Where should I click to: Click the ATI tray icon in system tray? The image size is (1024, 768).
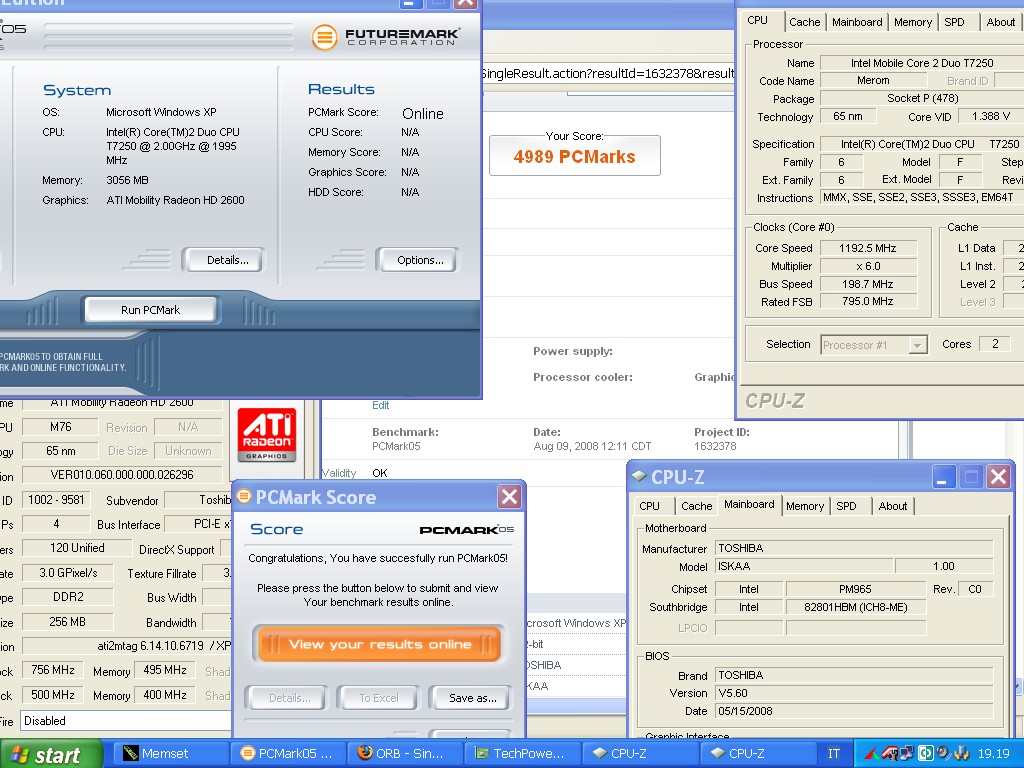[891, 754]
